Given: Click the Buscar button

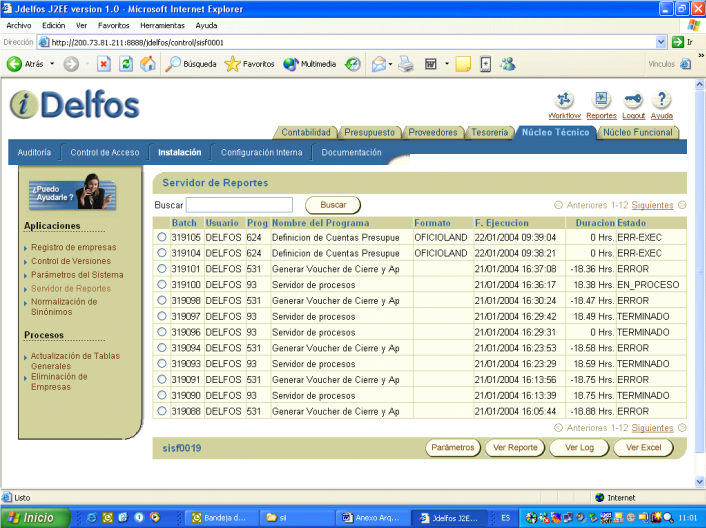Looking at the screenshot, I should 333,205.
